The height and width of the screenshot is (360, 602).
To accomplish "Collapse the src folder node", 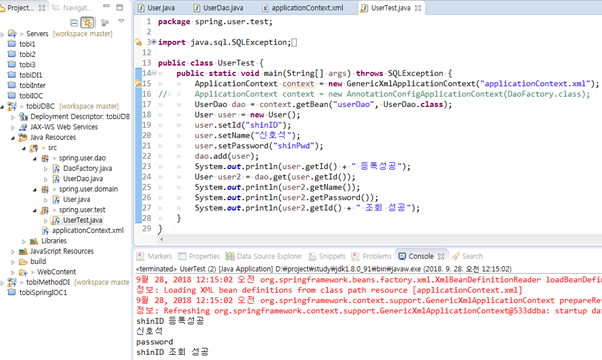I will tap(24, 148).
